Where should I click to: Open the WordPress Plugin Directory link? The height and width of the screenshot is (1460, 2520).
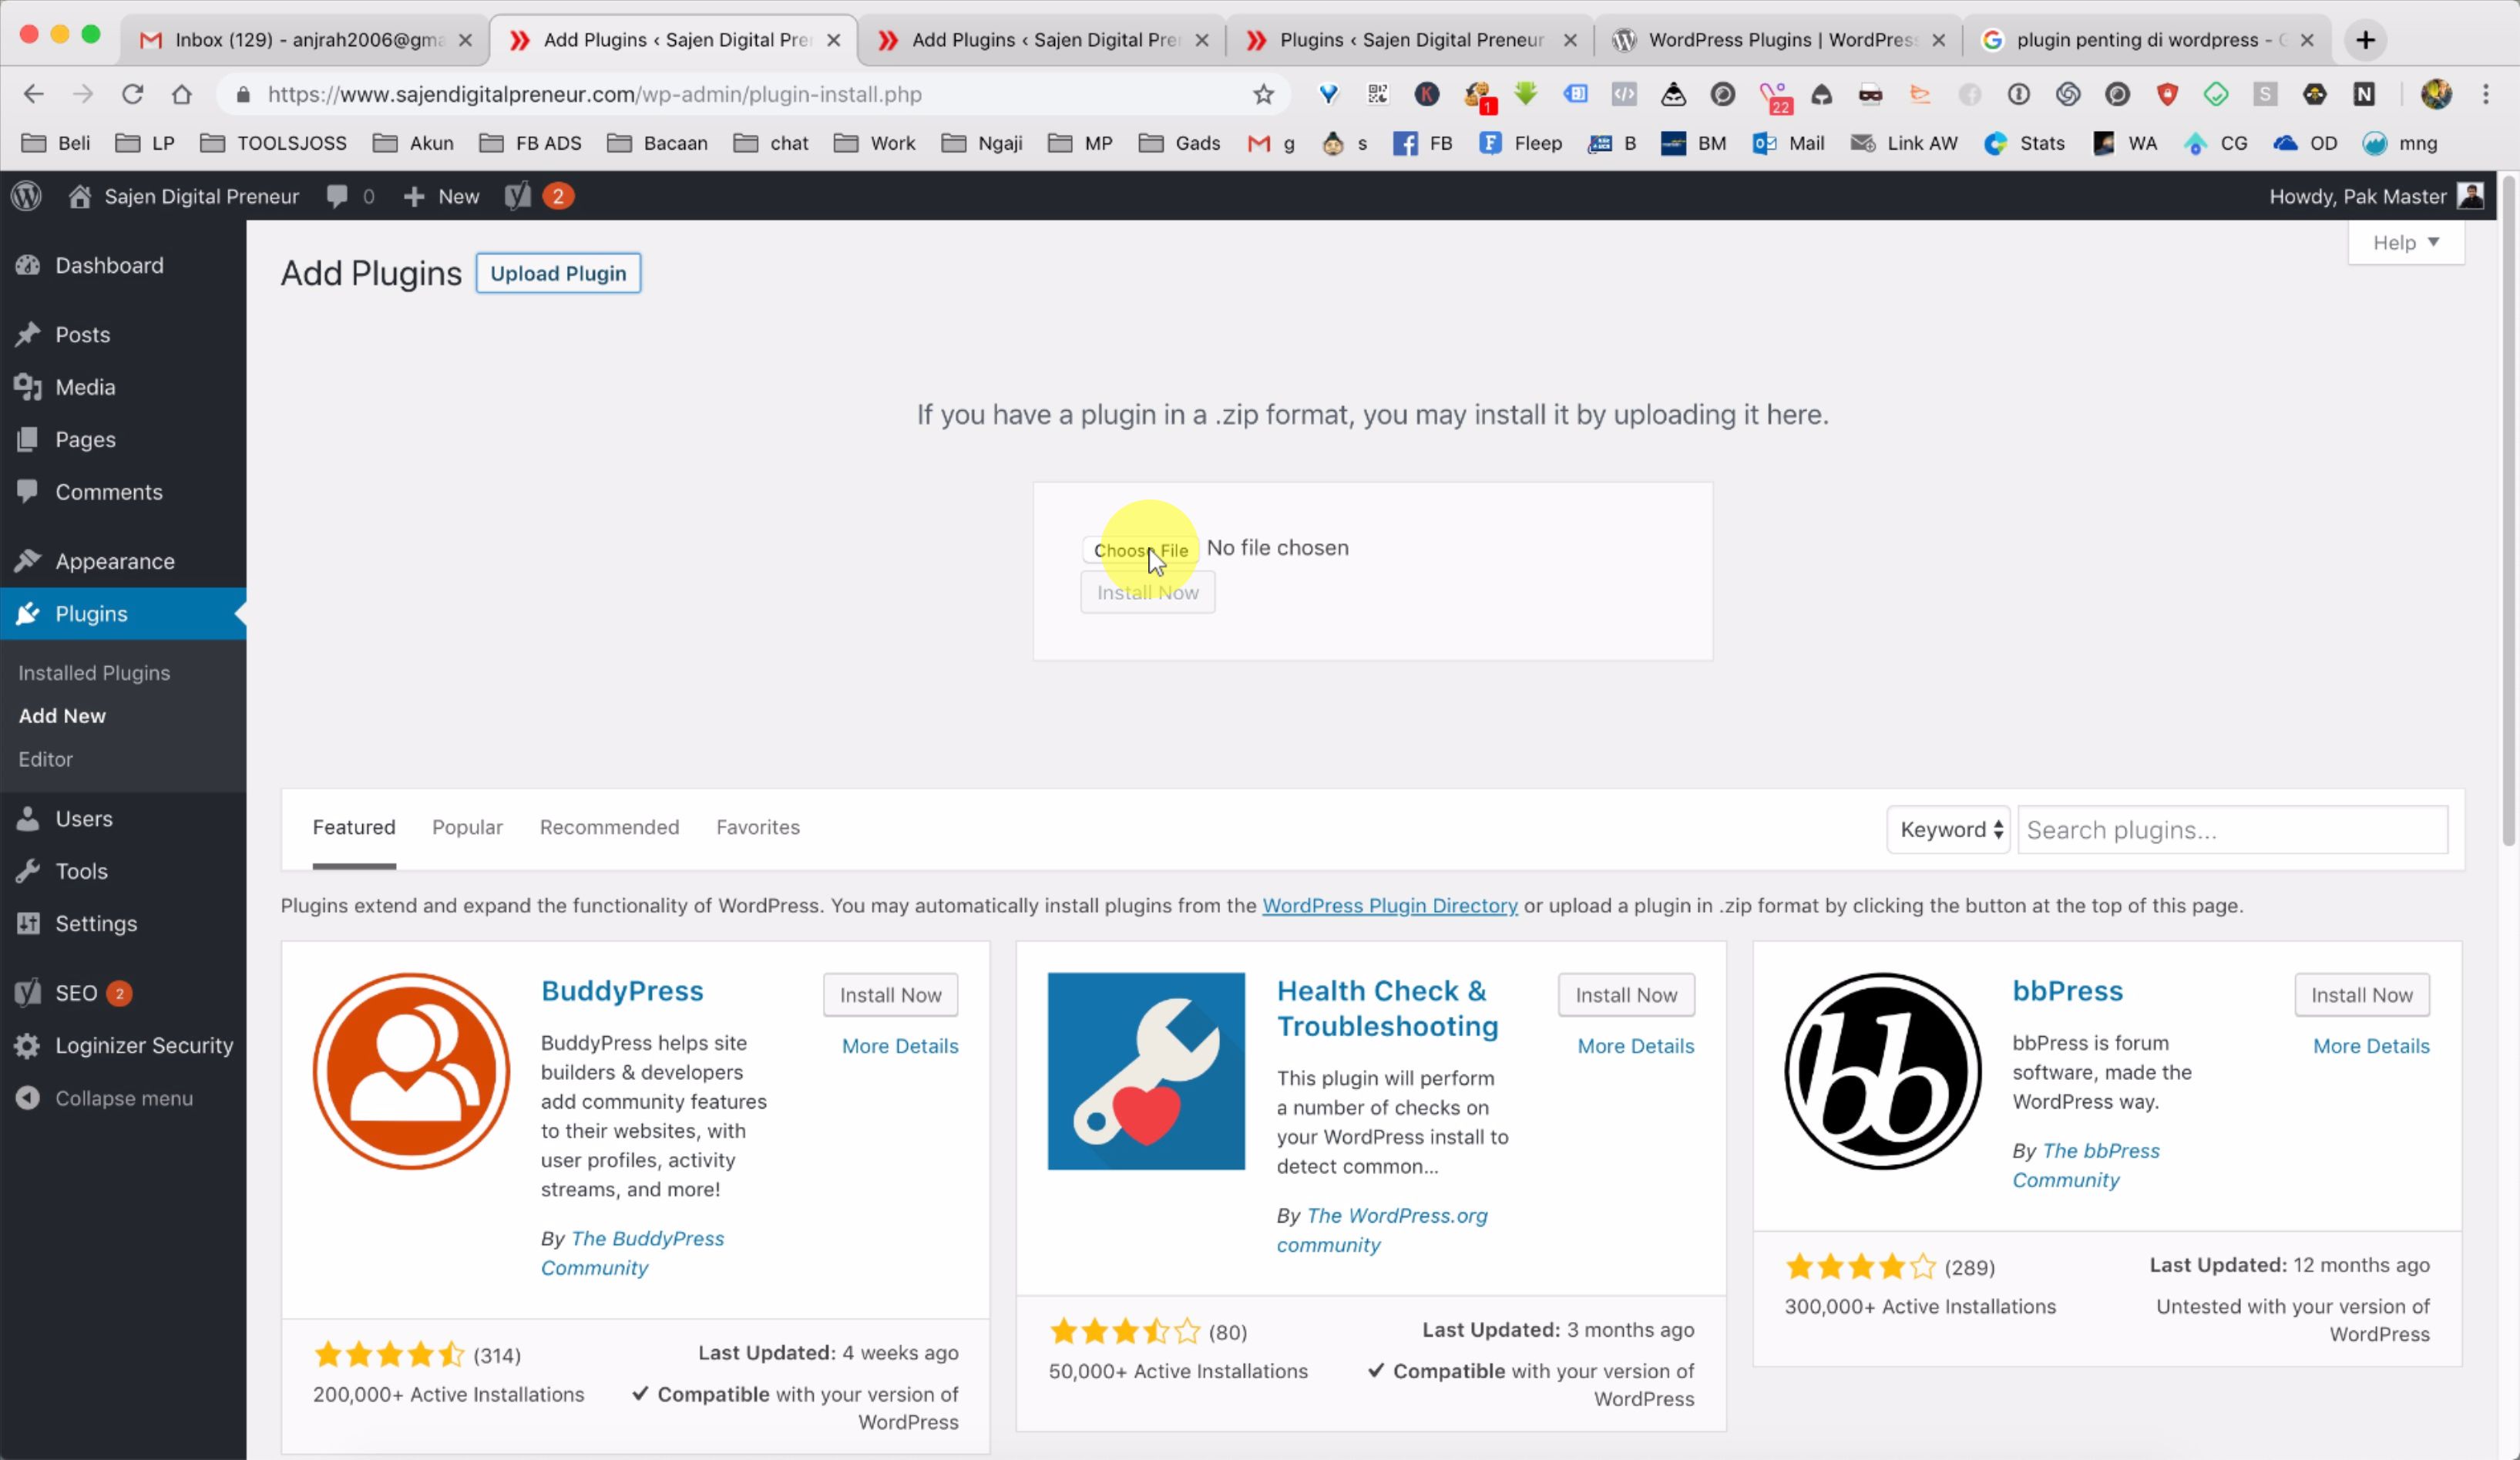point(1389,905)
